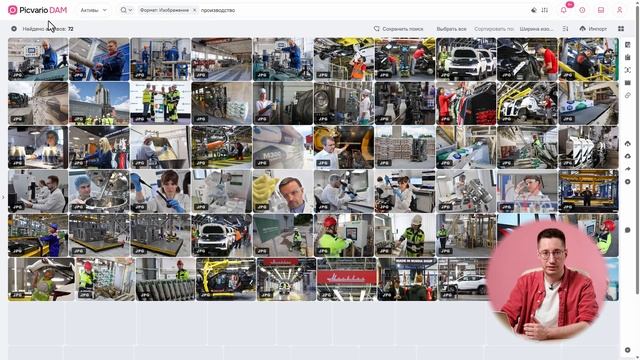
Task: Open notifications bell icon
Action: point(564,10)
